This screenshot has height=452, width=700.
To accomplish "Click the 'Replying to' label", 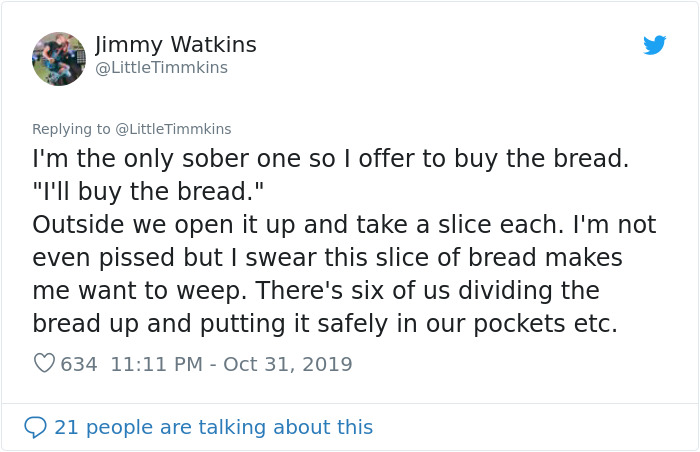I will [x=71, y=129].
